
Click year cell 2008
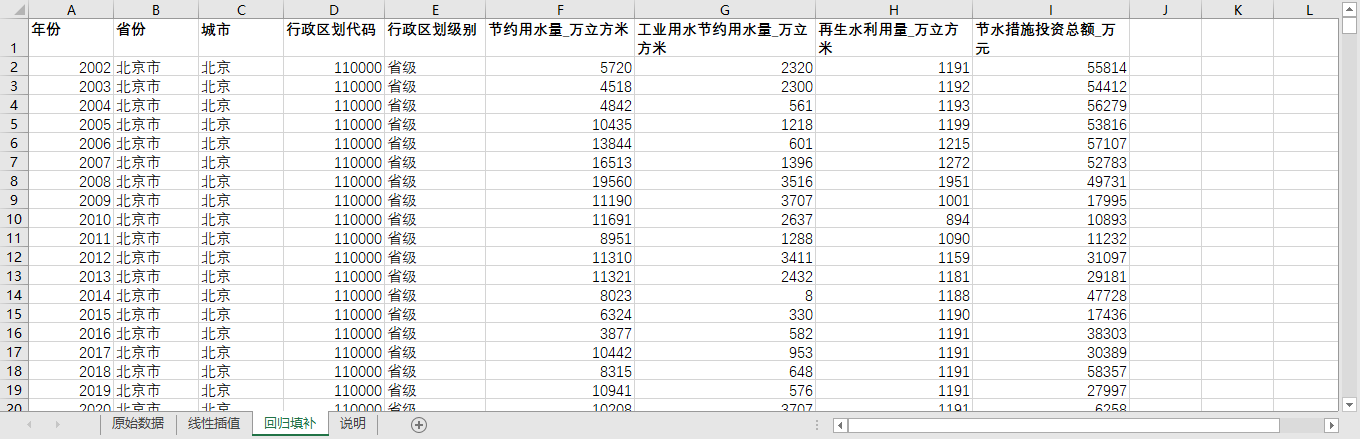click(71, 182)
